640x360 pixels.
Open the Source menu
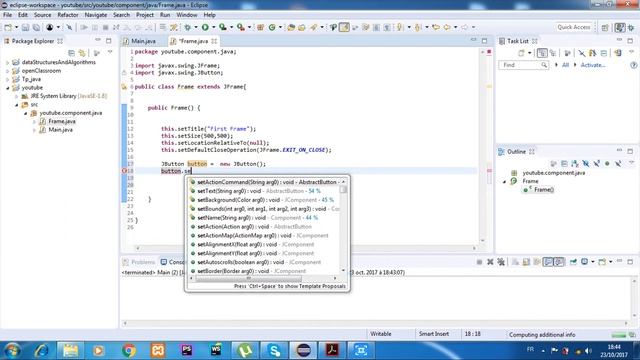click(42, 15)
